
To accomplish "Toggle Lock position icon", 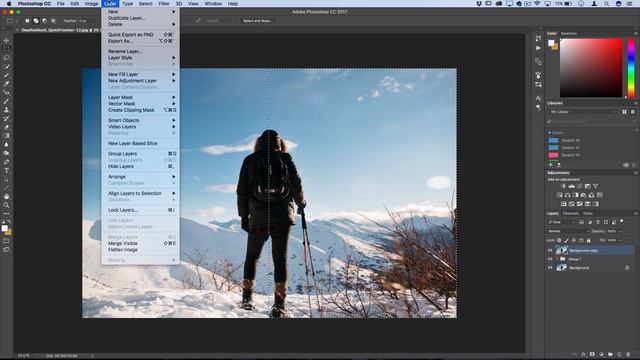I will click(x=573, y=240).
